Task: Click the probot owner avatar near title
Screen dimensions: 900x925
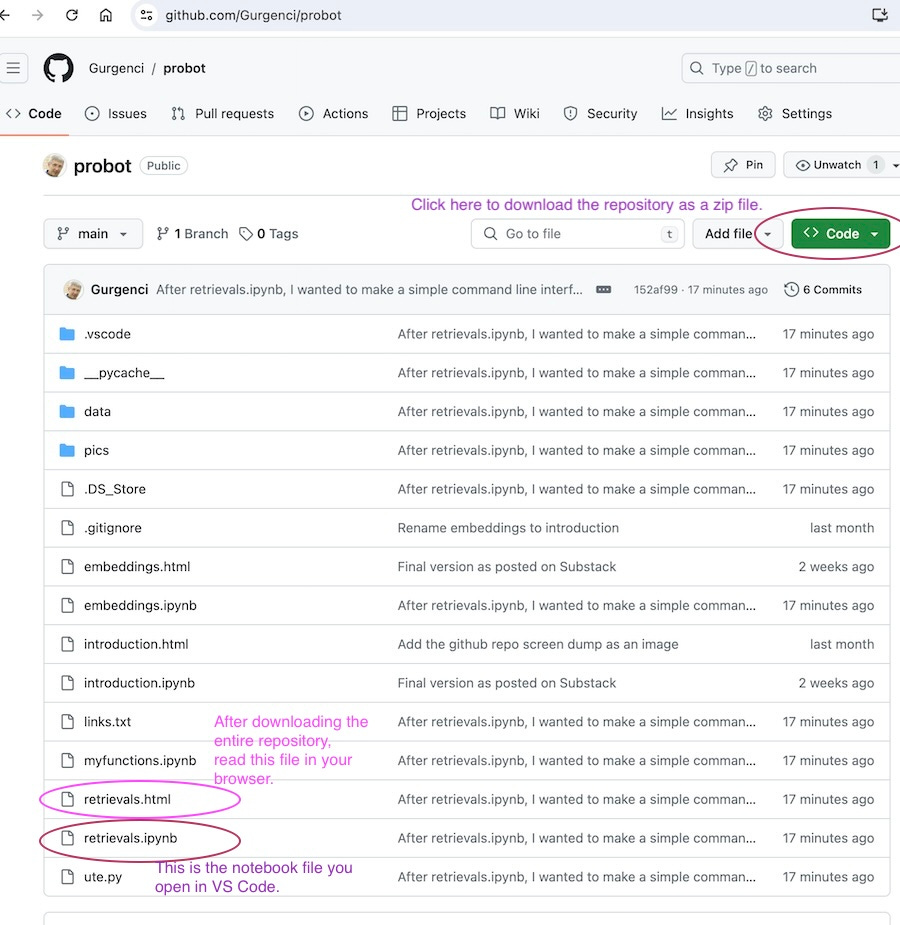Action: [54, 166]
